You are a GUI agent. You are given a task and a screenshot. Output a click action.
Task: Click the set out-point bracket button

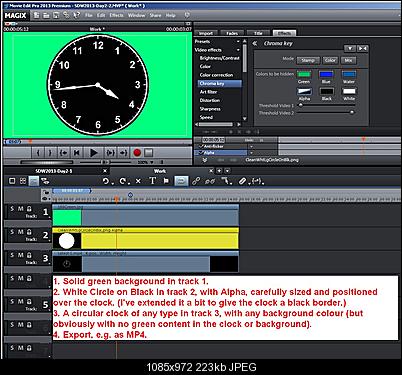[x=50, y=153]
